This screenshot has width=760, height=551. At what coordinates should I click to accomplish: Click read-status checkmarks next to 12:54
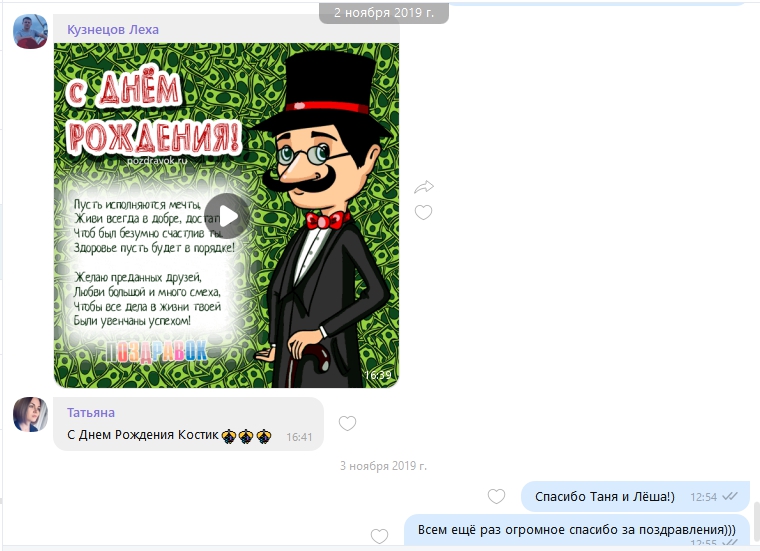click(x=729, y=496)
